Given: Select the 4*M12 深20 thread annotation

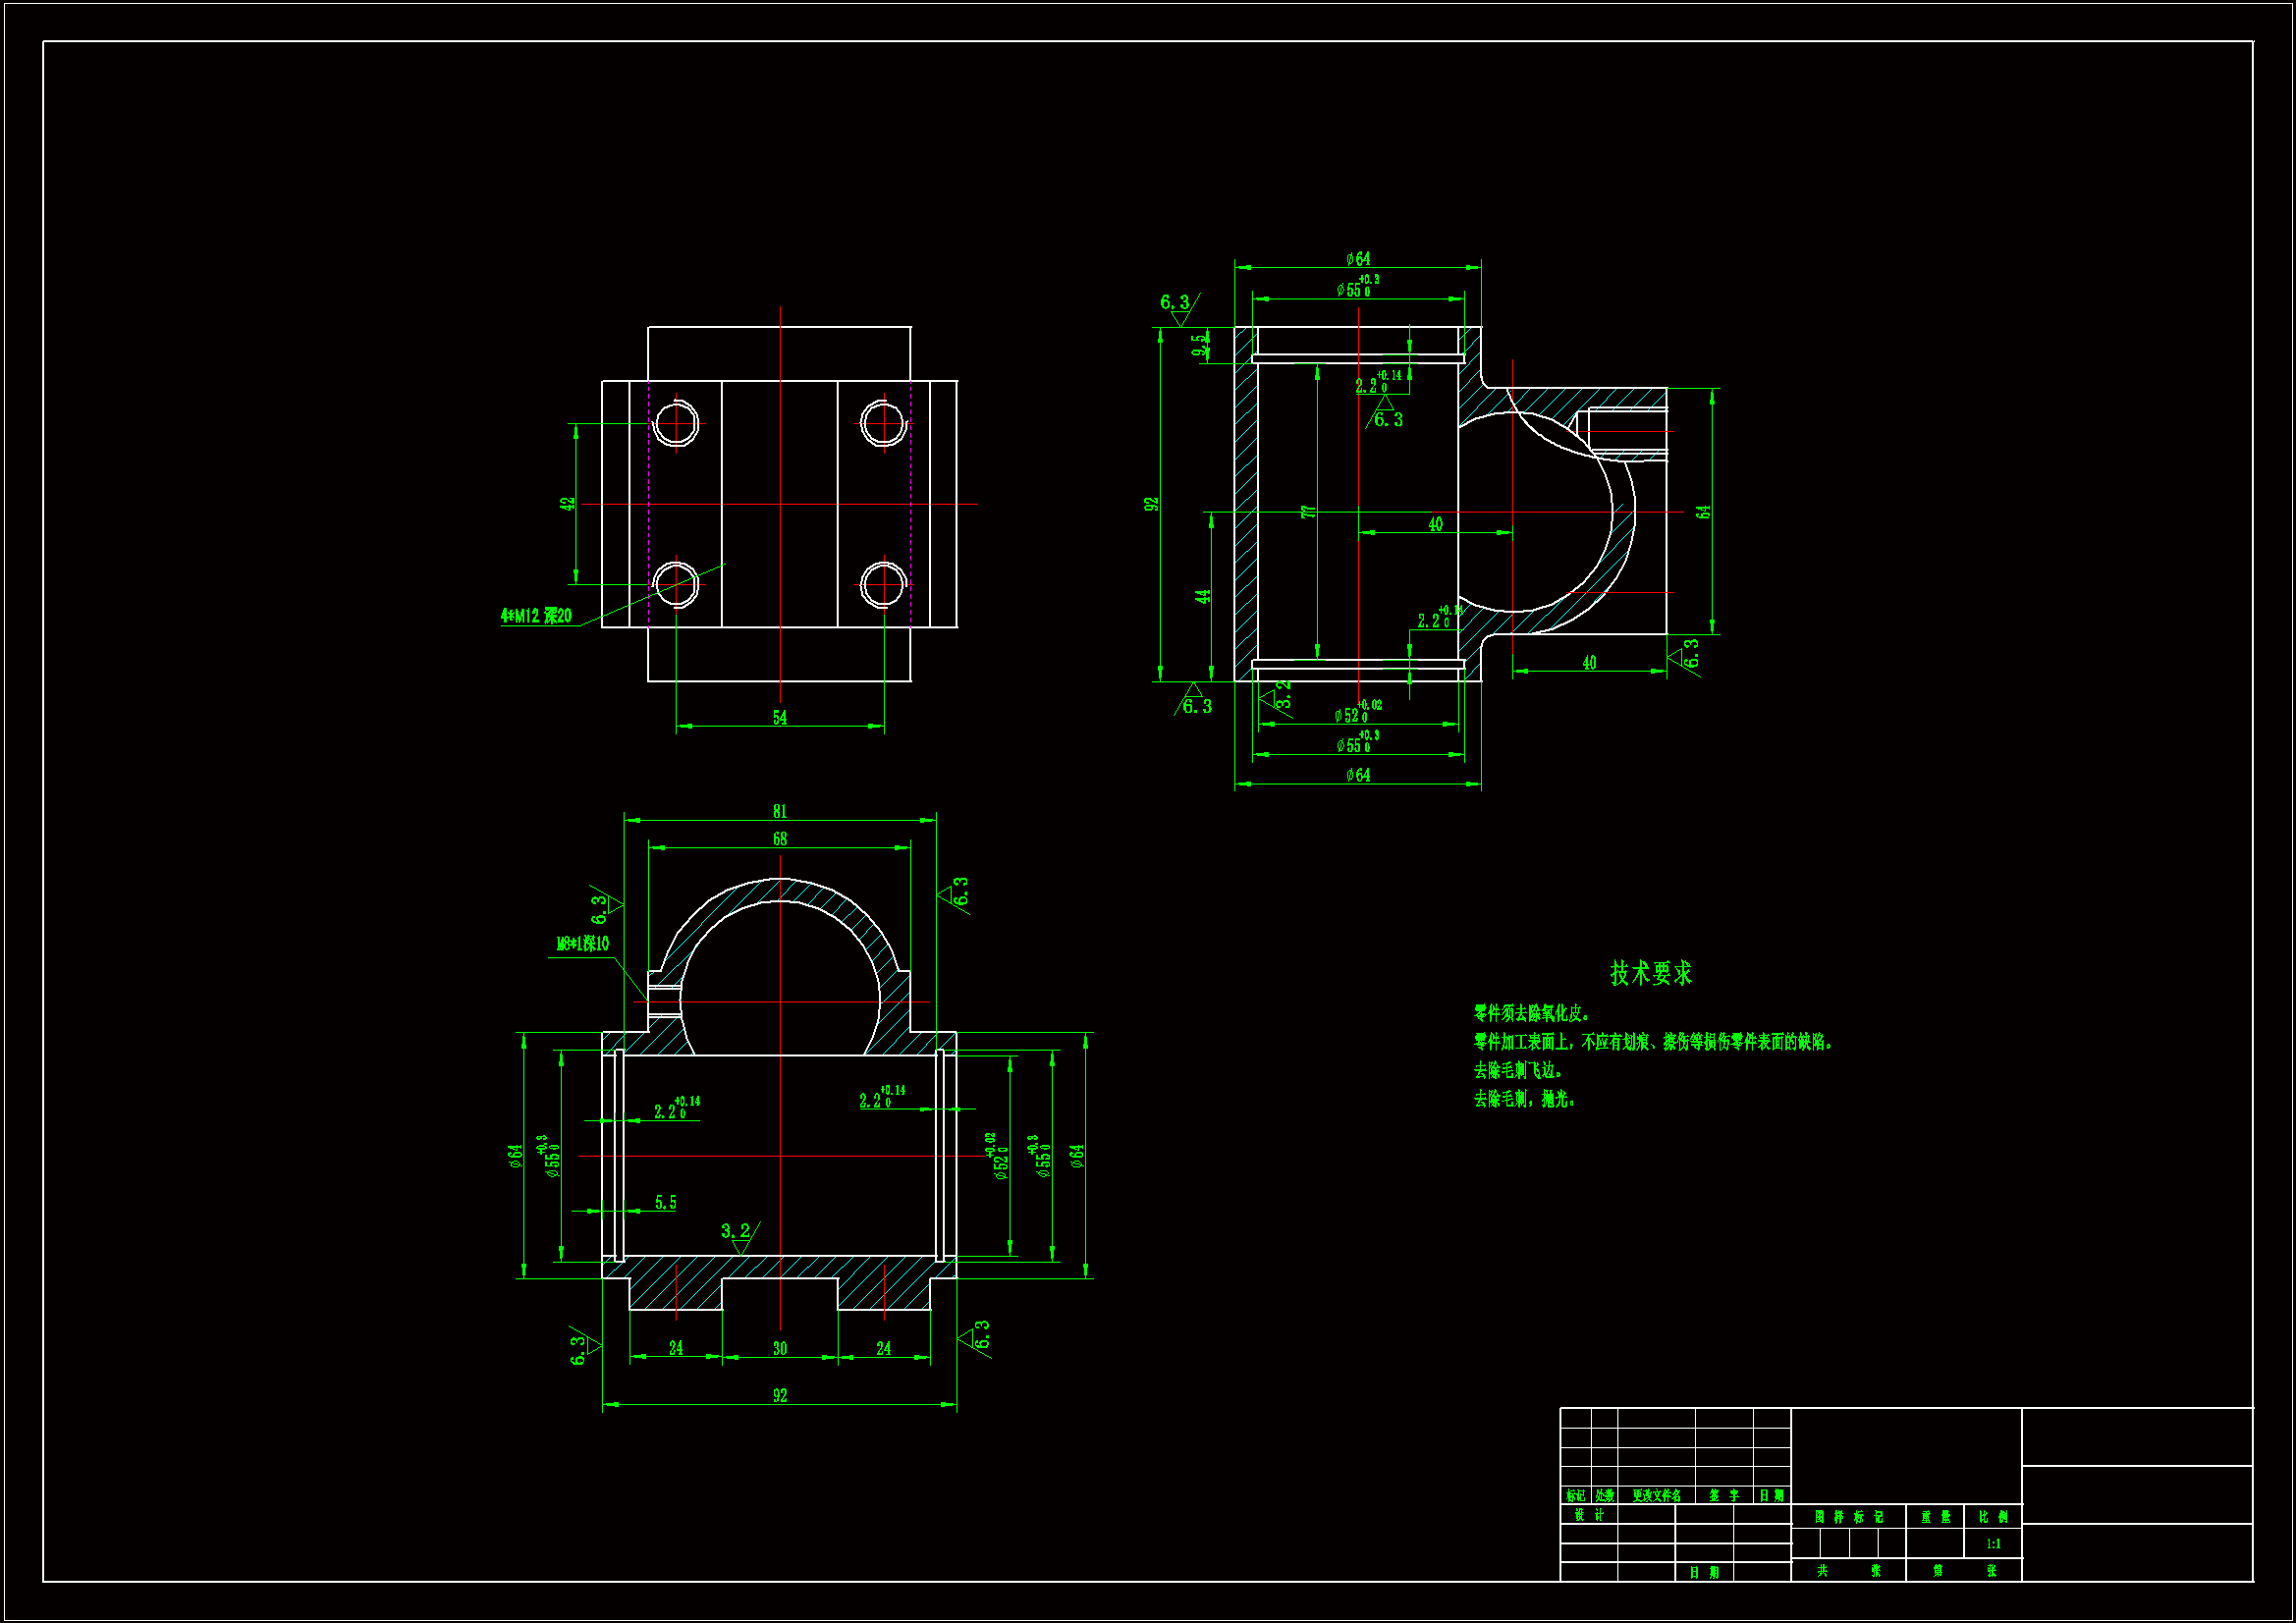Looking at the screenshot, I should tap(536, 616).
